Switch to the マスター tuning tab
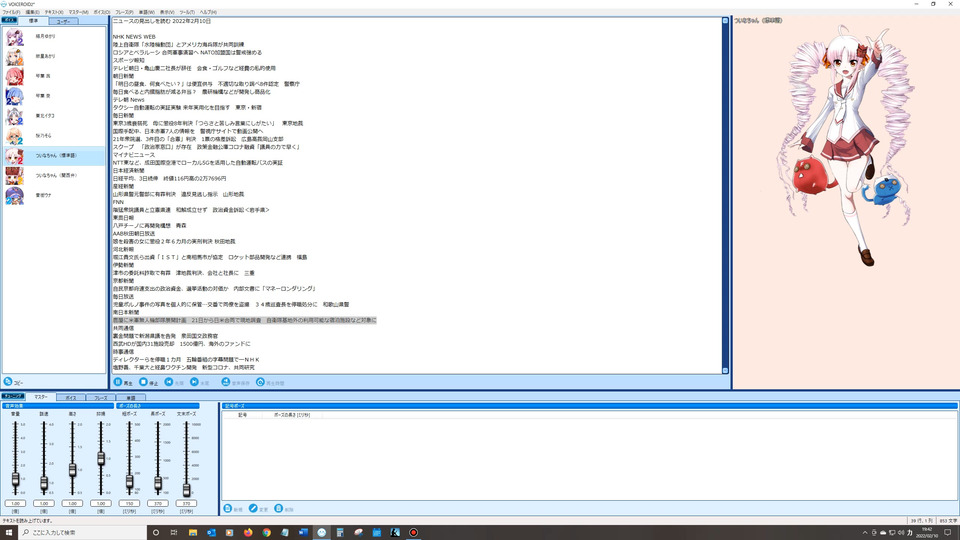This screenshot has width=960, height=540. click(41, 397)
